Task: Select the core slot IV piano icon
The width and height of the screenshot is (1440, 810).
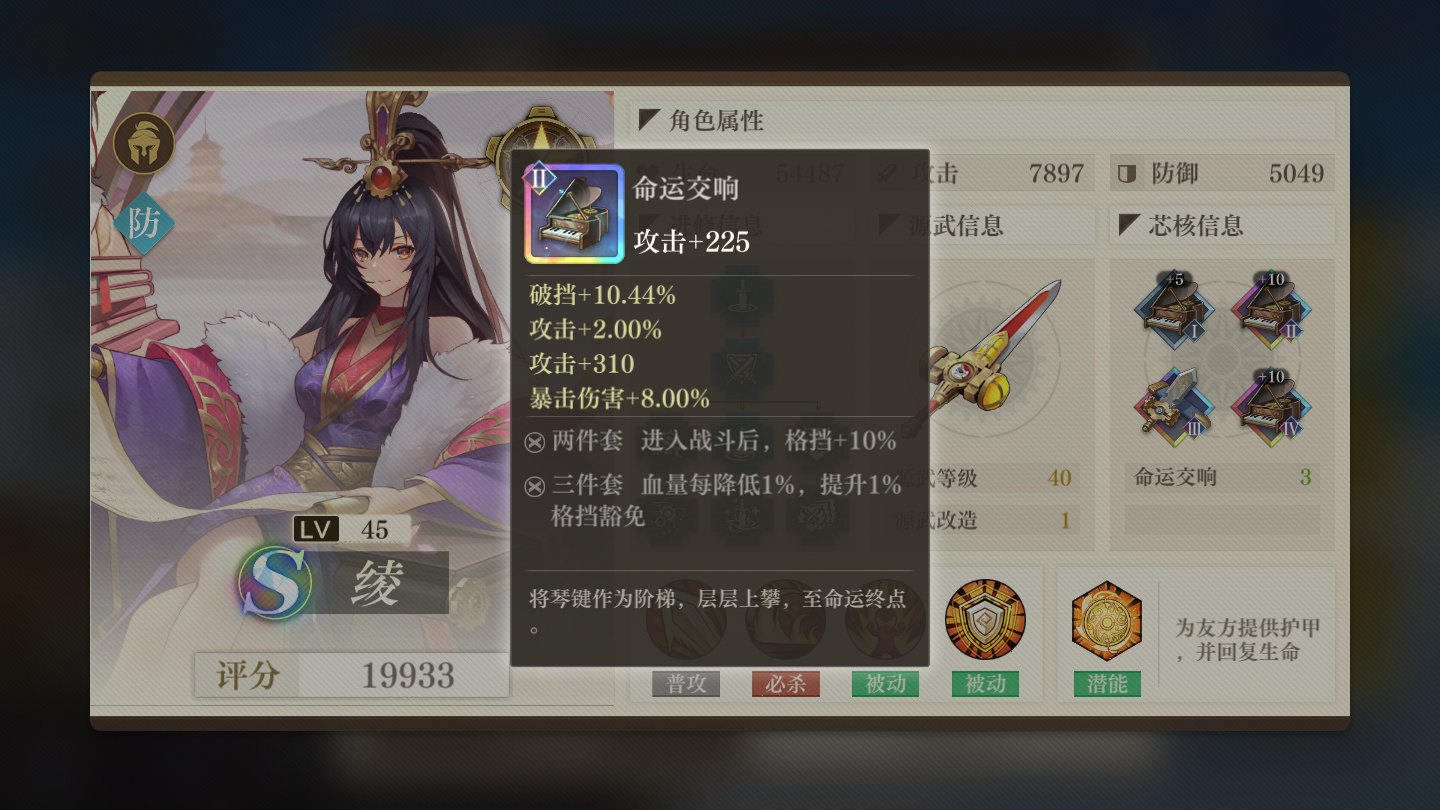Action: (x=1270, y=402)
